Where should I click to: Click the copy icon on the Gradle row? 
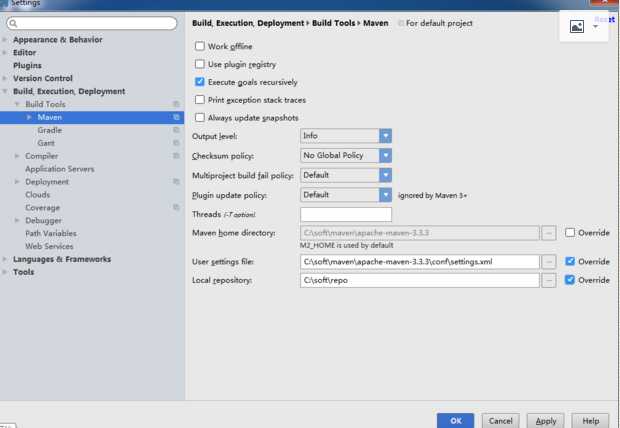(x=176, y=130)
